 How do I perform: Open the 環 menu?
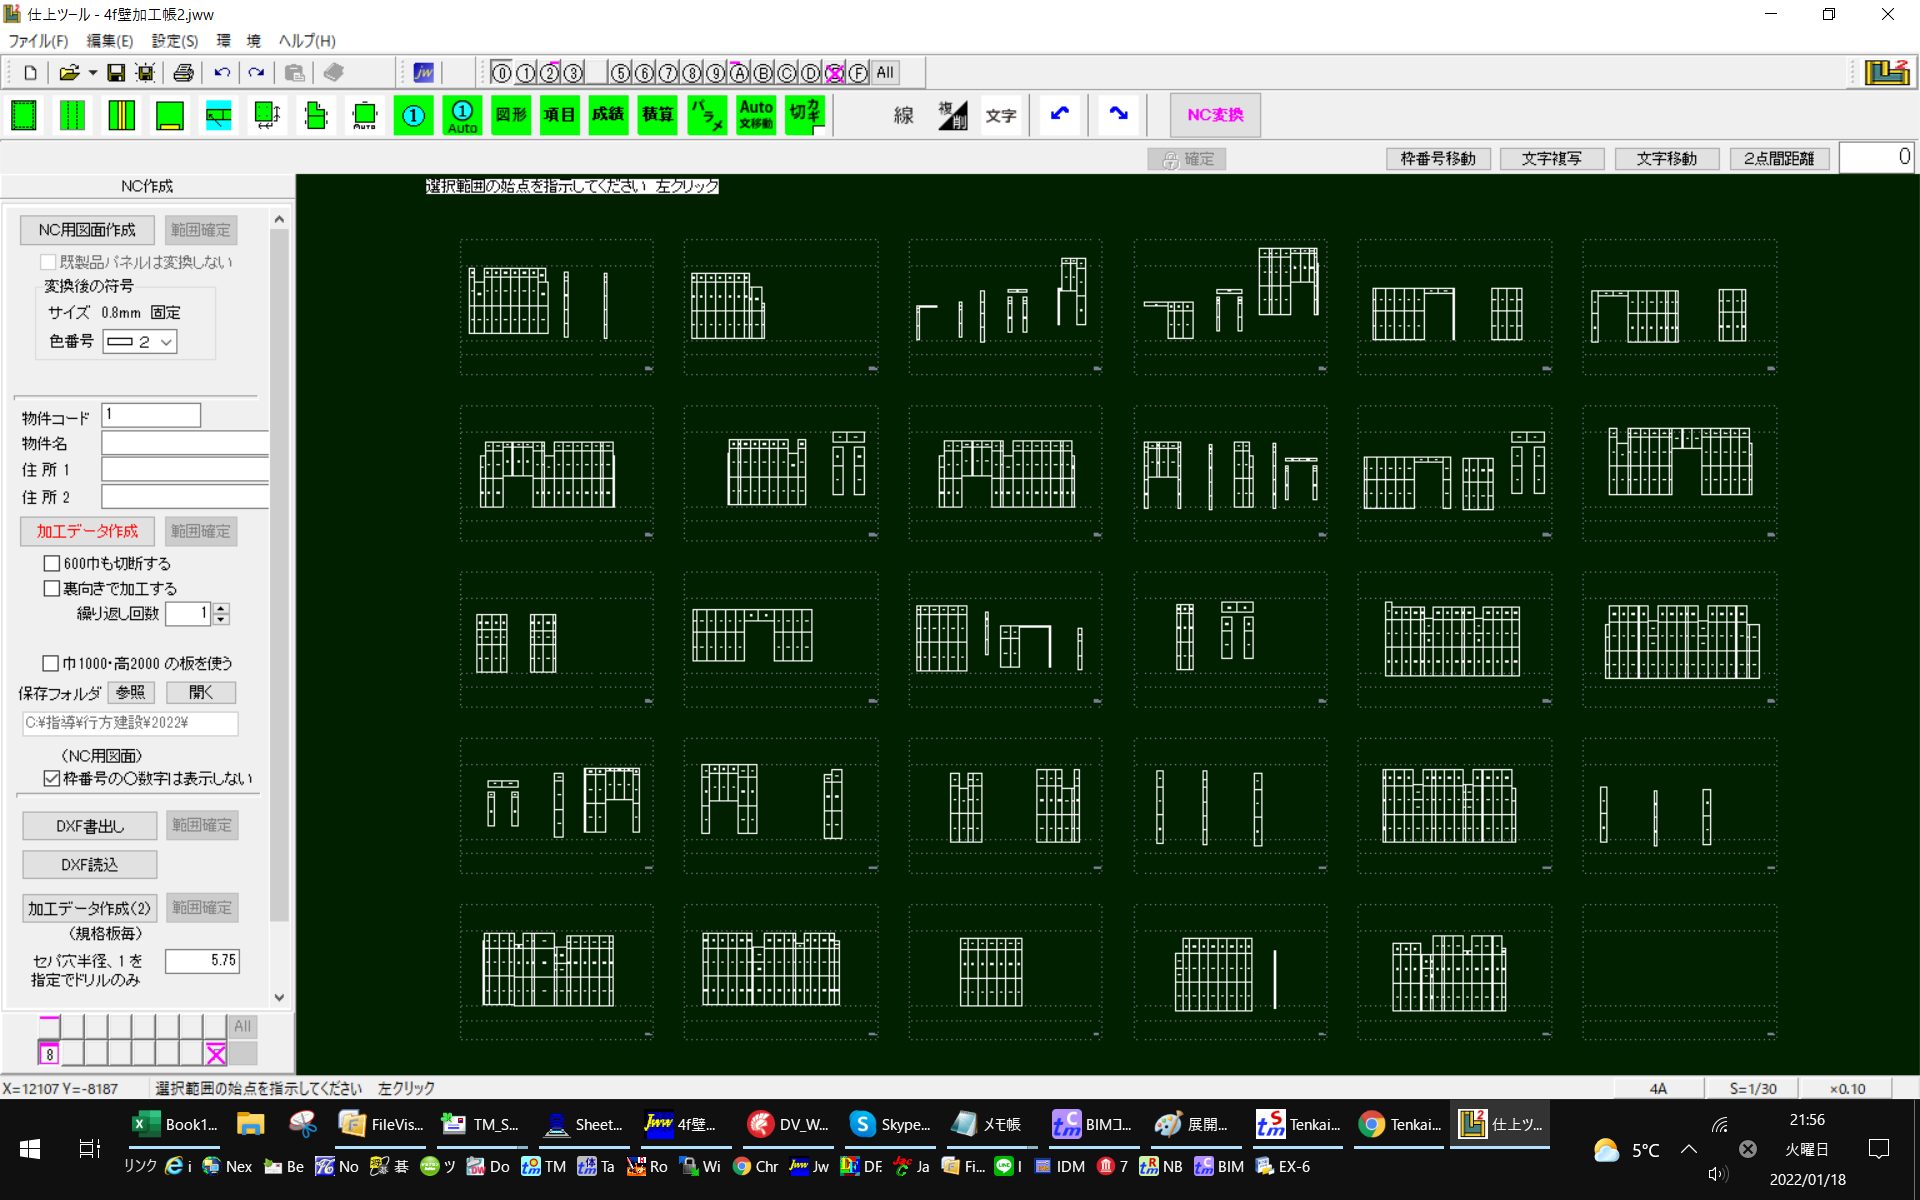pos(224,41)
